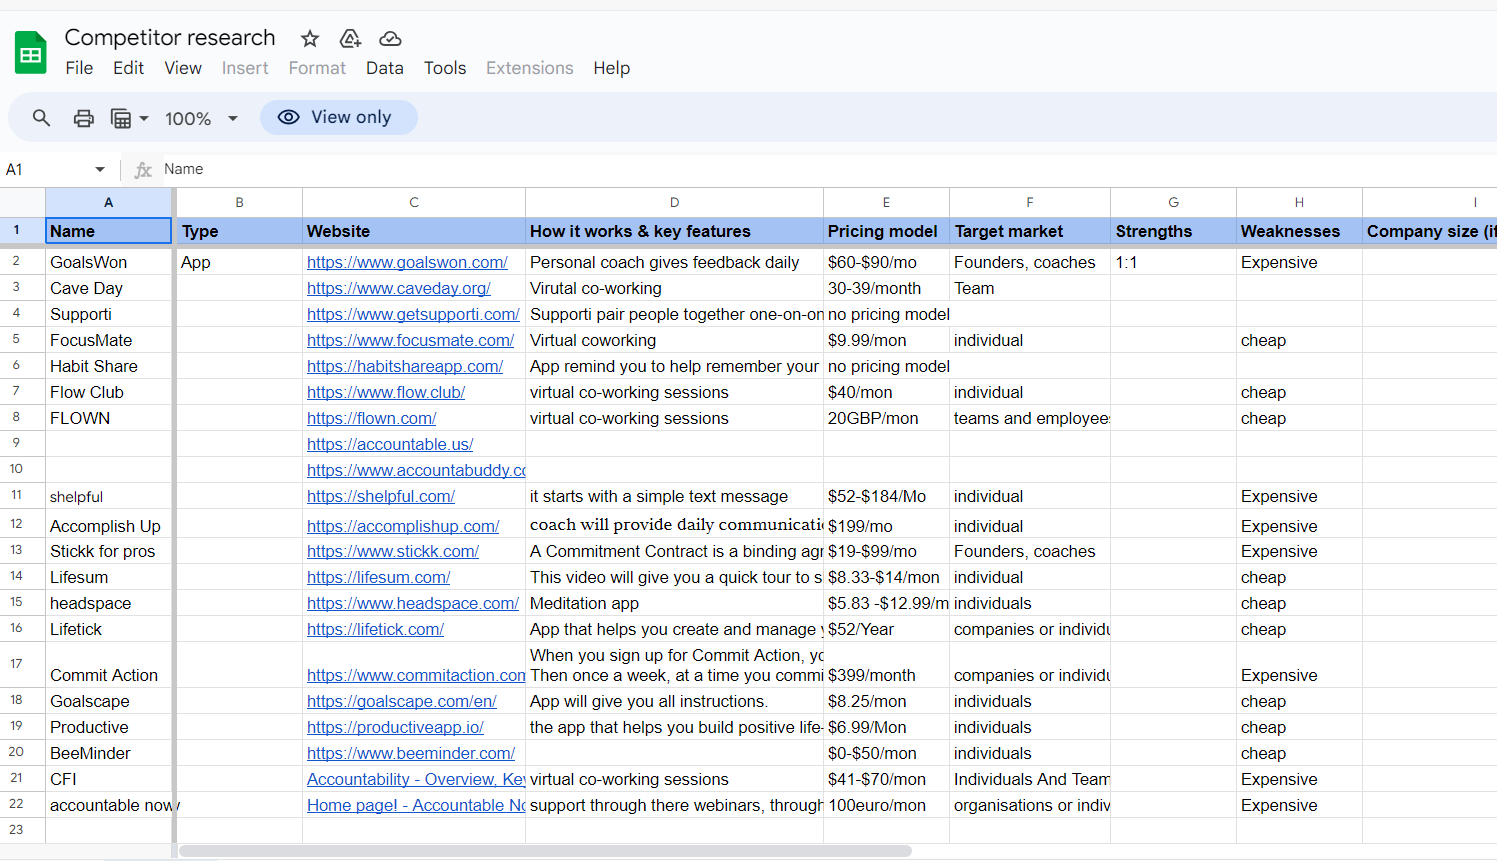This screenshot has width=1497, height=861.
Task: Click the Google Sheets home icon
Action: 31,53
